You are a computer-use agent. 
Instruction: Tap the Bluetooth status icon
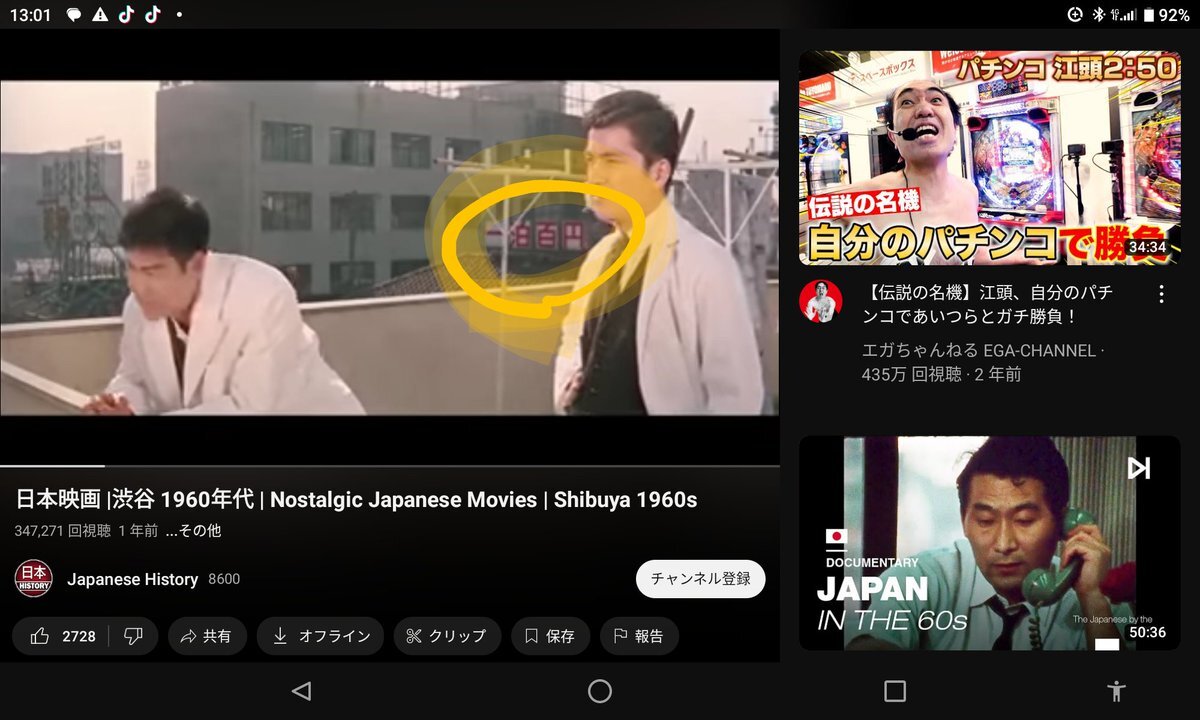point(1097,15)
